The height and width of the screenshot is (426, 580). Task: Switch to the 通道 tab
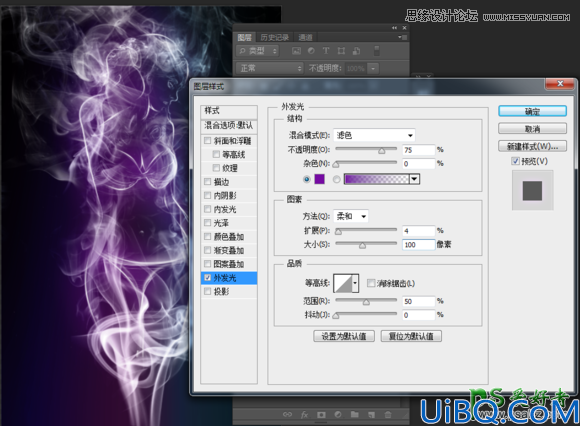[x=305, y=37]
